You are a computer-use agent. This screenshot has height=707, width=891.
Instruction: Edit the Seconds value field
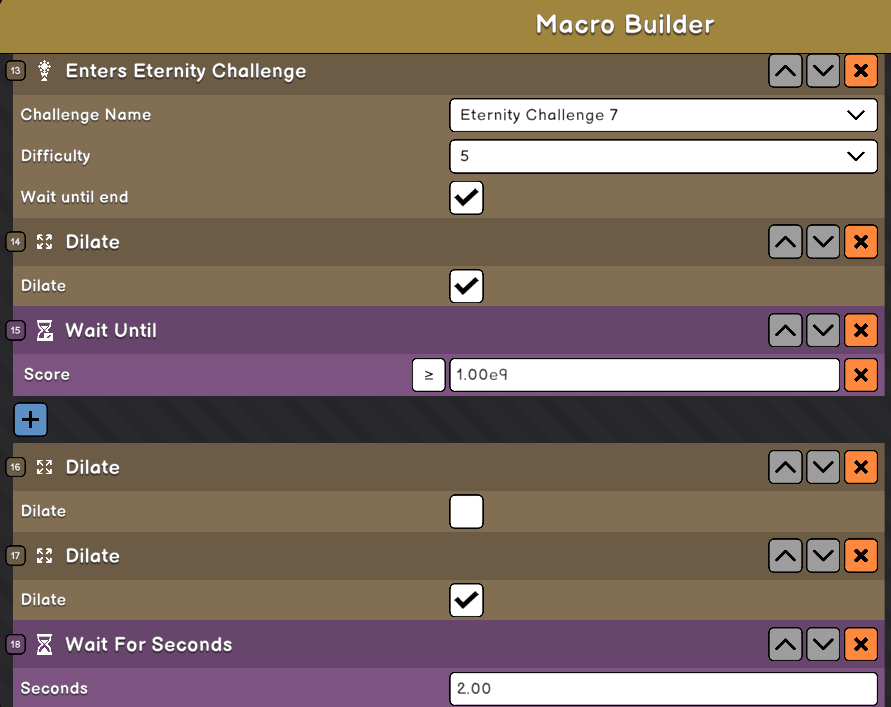(663, 689)
